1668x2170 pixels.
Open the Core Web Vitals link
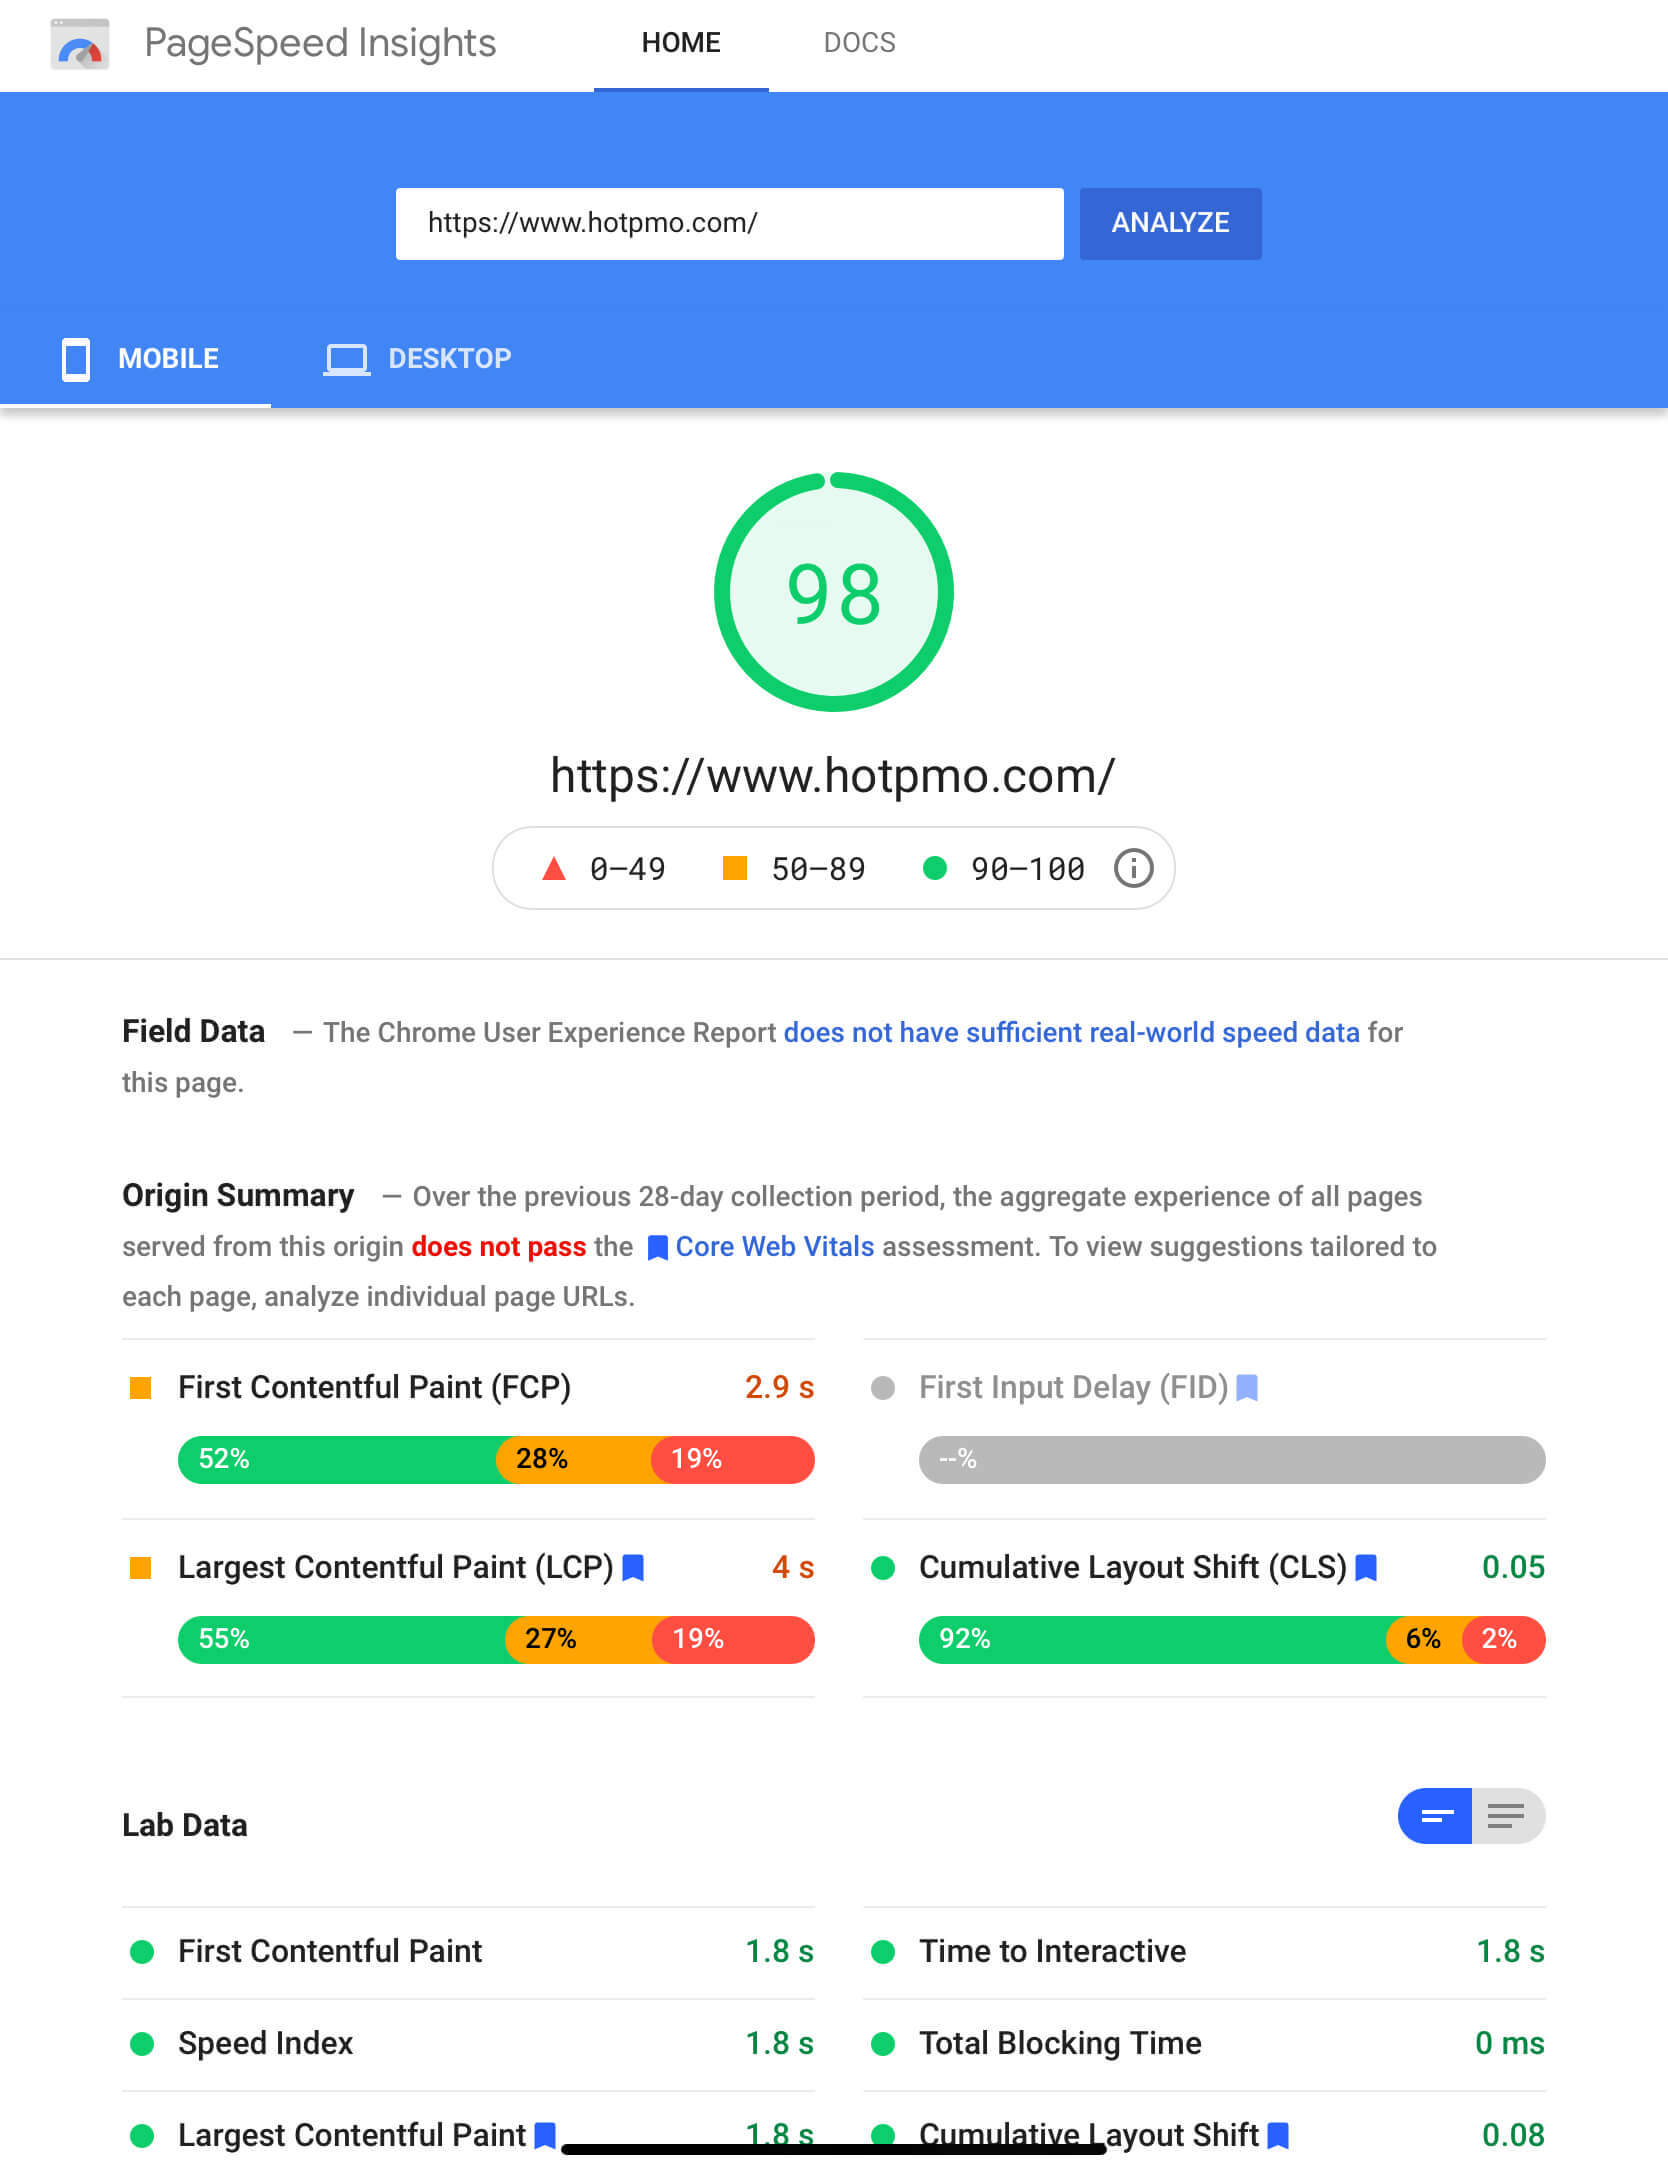tap(774, 1247)
